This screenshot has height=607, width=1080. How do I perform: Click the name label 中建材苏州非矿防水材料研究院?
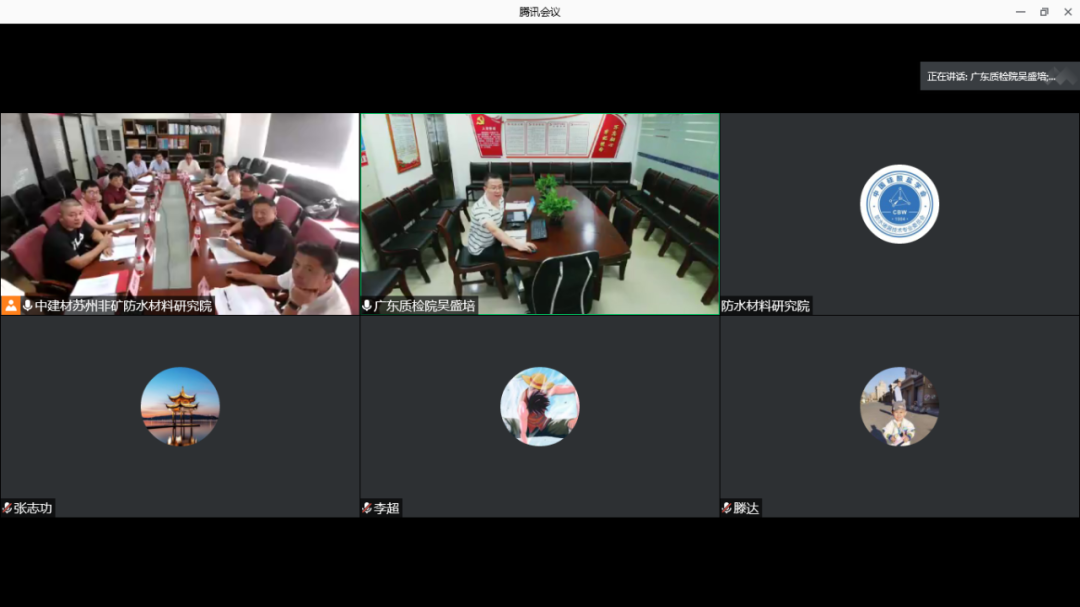click(x=123, y=305)
